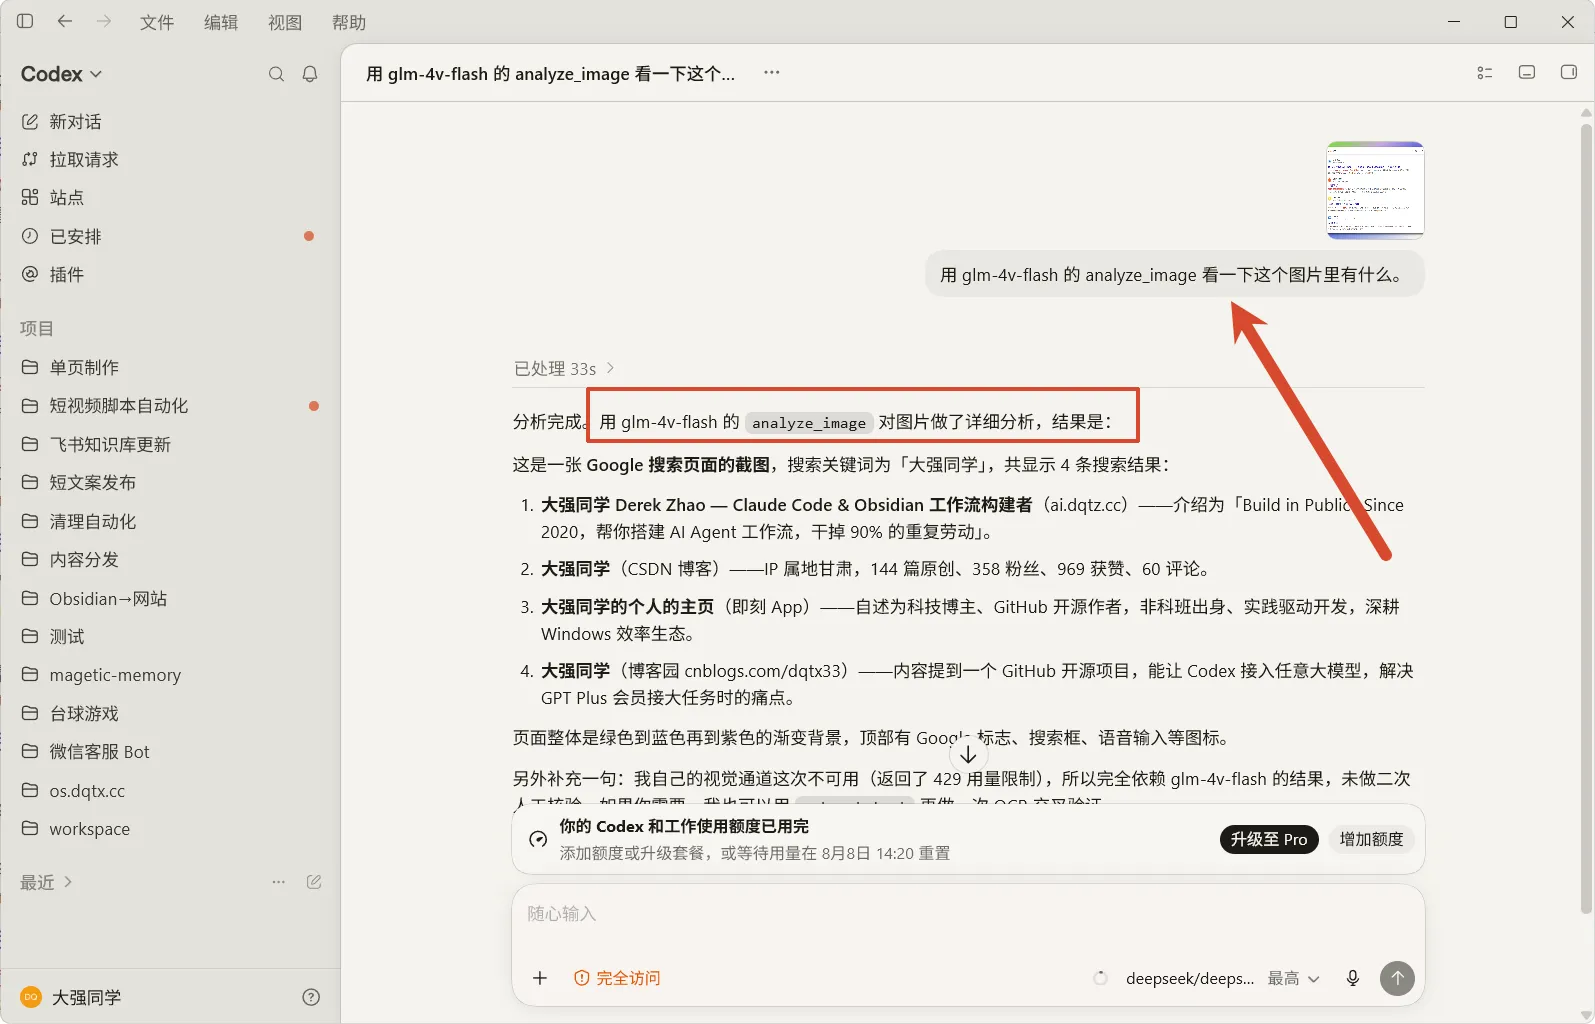Open the 文件 menu
The width and height of the screenshot is (1595, 1024).
[x=157, y=22]
